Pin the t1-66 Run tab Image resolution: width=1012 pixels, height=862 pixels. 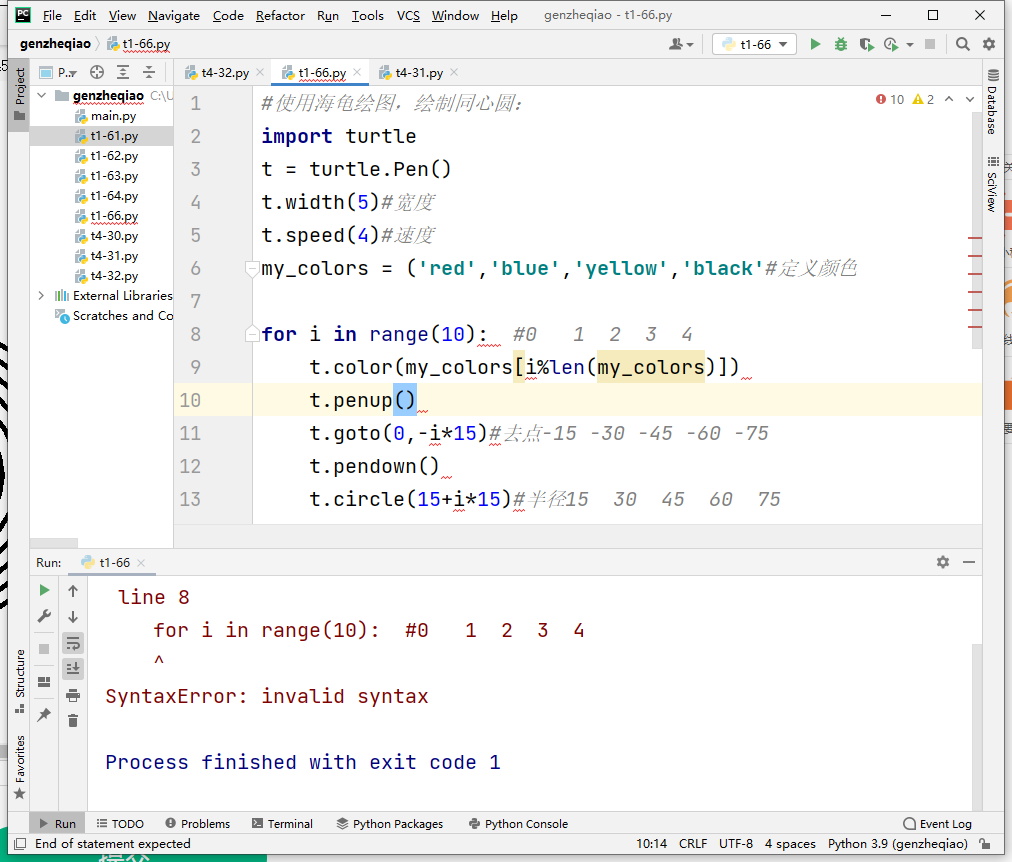[44, 714]
